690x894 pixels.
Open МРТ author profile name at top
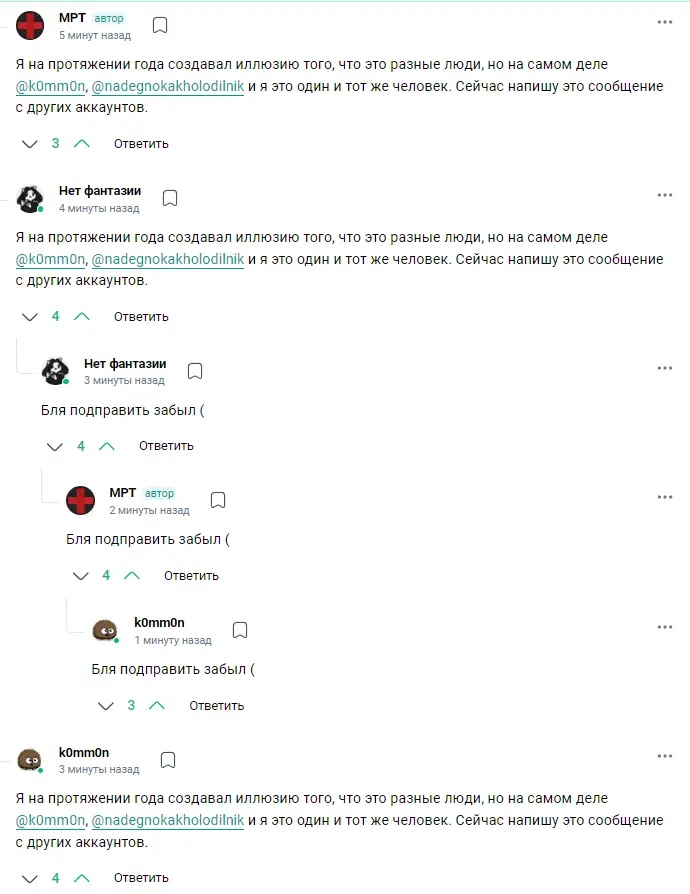tap(72, 18)
